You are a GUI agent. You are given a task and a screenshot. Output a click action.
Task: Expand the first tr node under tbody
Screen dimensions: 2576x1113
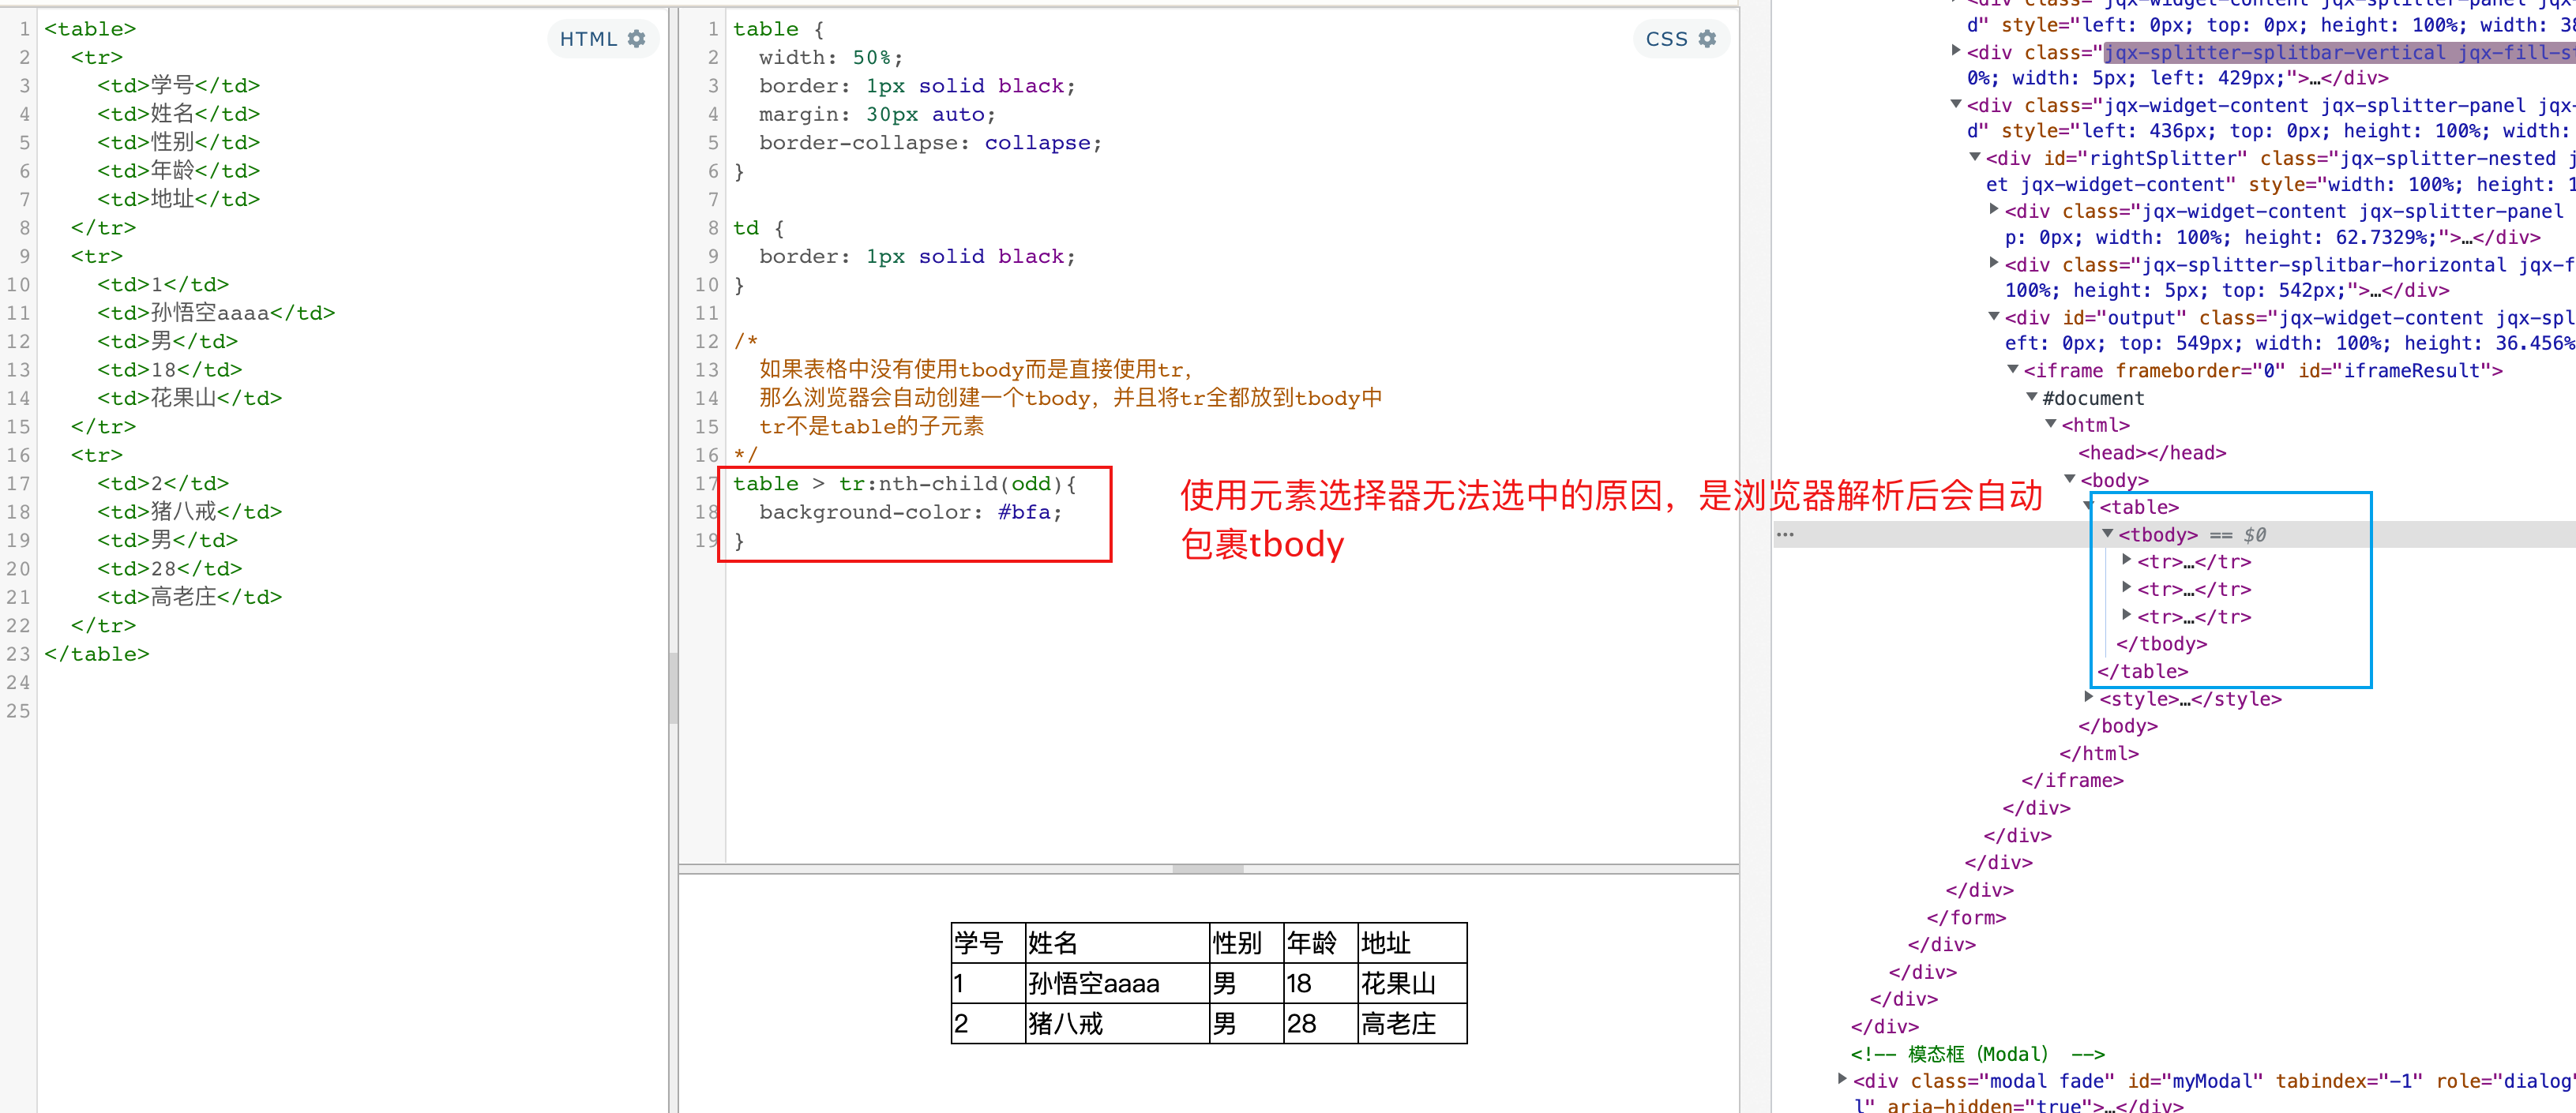pyautogui.click(x=2126, y=561)
